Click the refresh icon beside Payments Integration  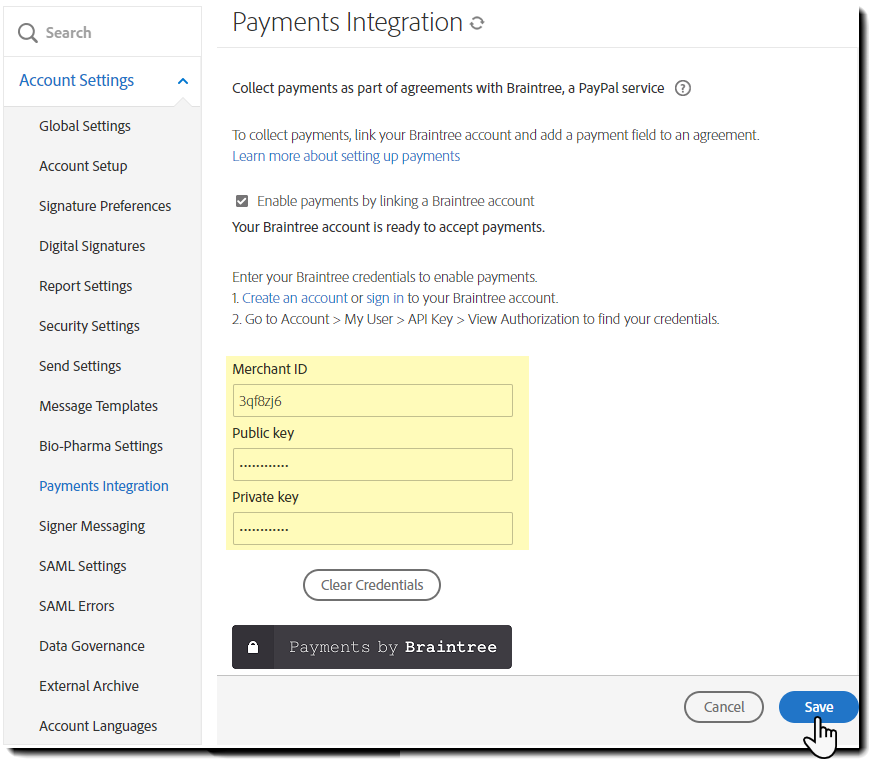pyautogui.click(x=477, y=23)
